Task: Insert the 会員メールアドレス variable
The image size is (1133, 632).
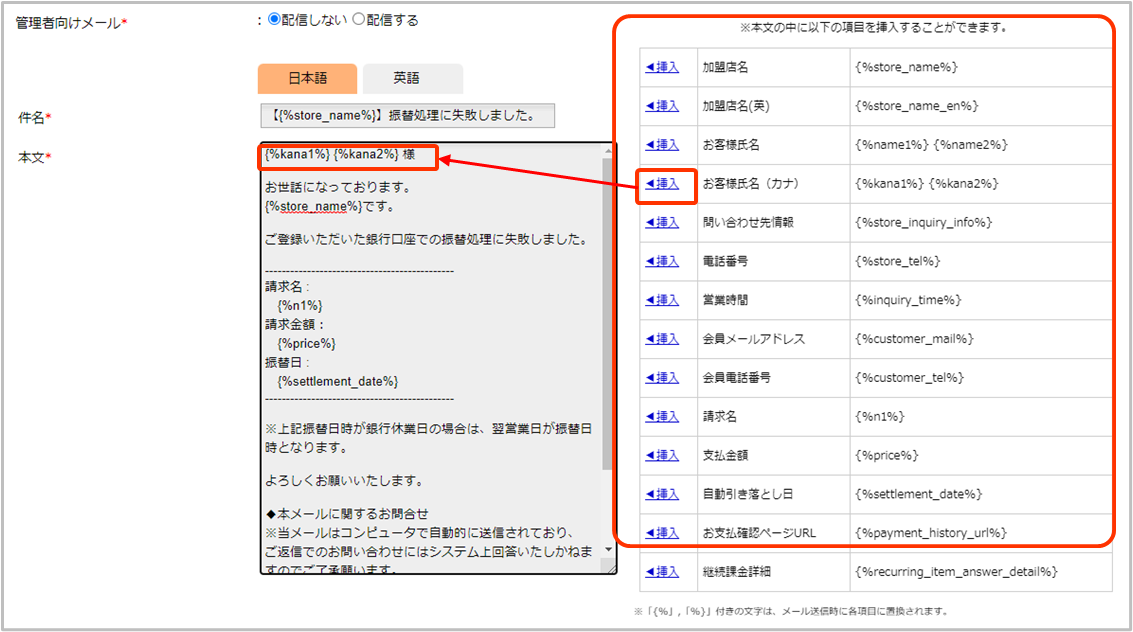Action: (662, 339)
